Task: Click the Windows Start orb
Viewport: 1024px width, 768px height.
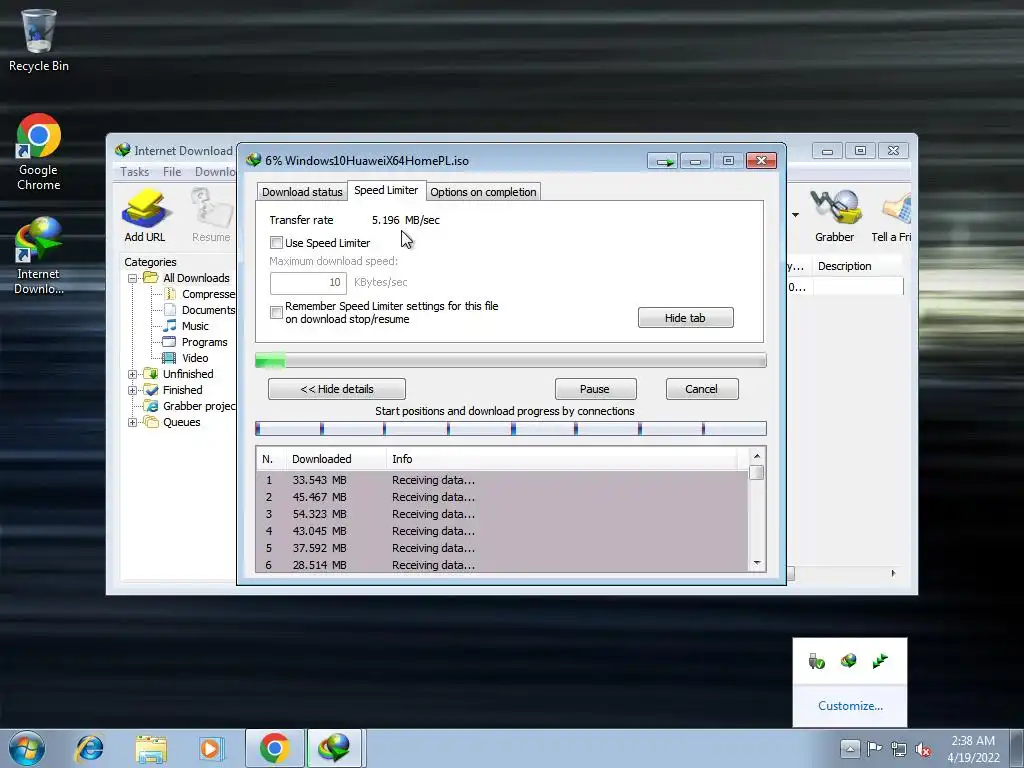Action: (x=27, y=748)
